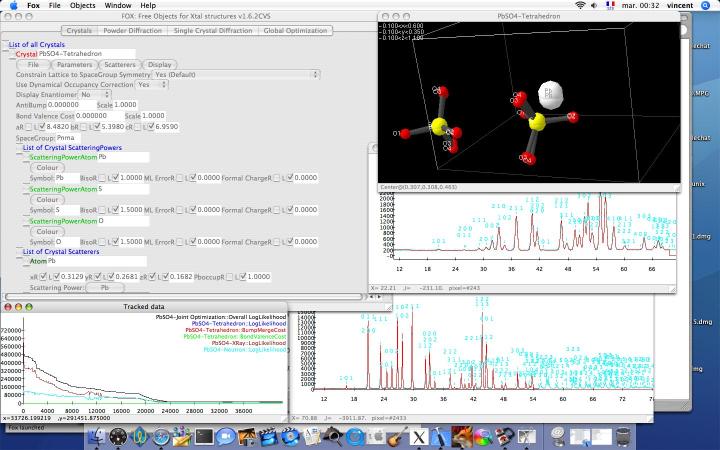The height and width of the screenshot is (450, 720).
Task: Open GarageBand guitar icon in dock
Action: tap(397, 436)
